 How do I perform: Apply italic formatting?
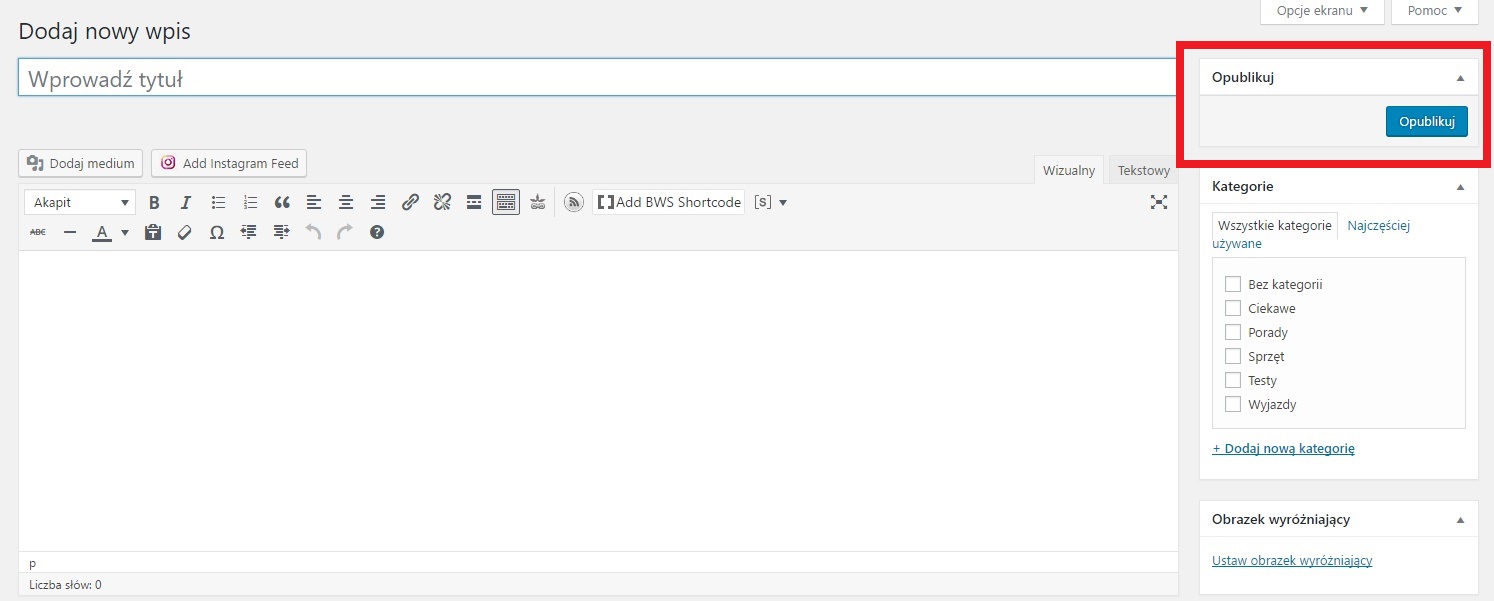coord(186,202)
